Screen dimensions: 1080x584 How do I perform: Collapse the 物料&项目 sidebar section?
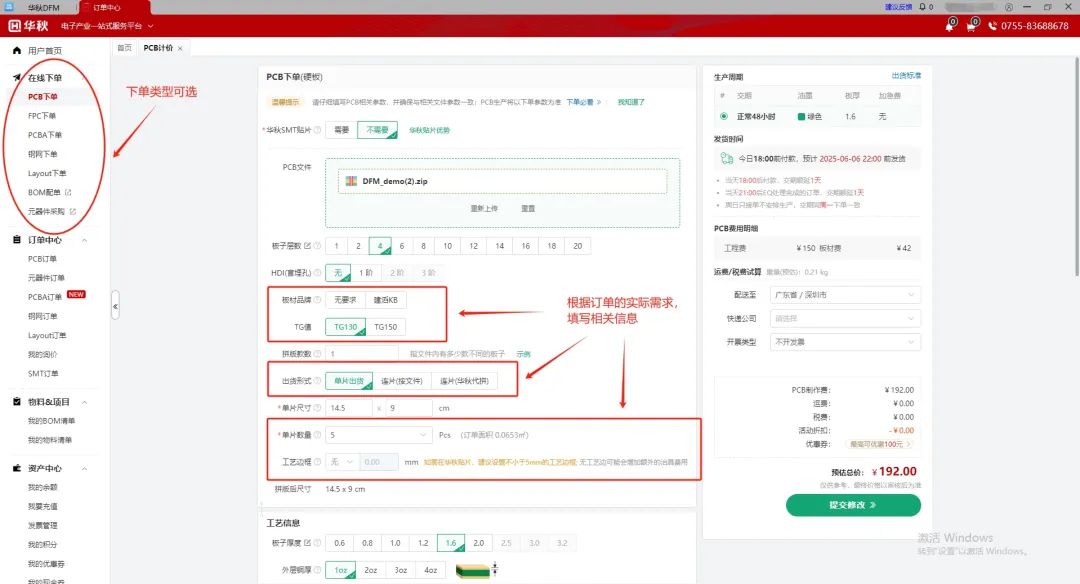pyautogui.click(x=85, y=402)
